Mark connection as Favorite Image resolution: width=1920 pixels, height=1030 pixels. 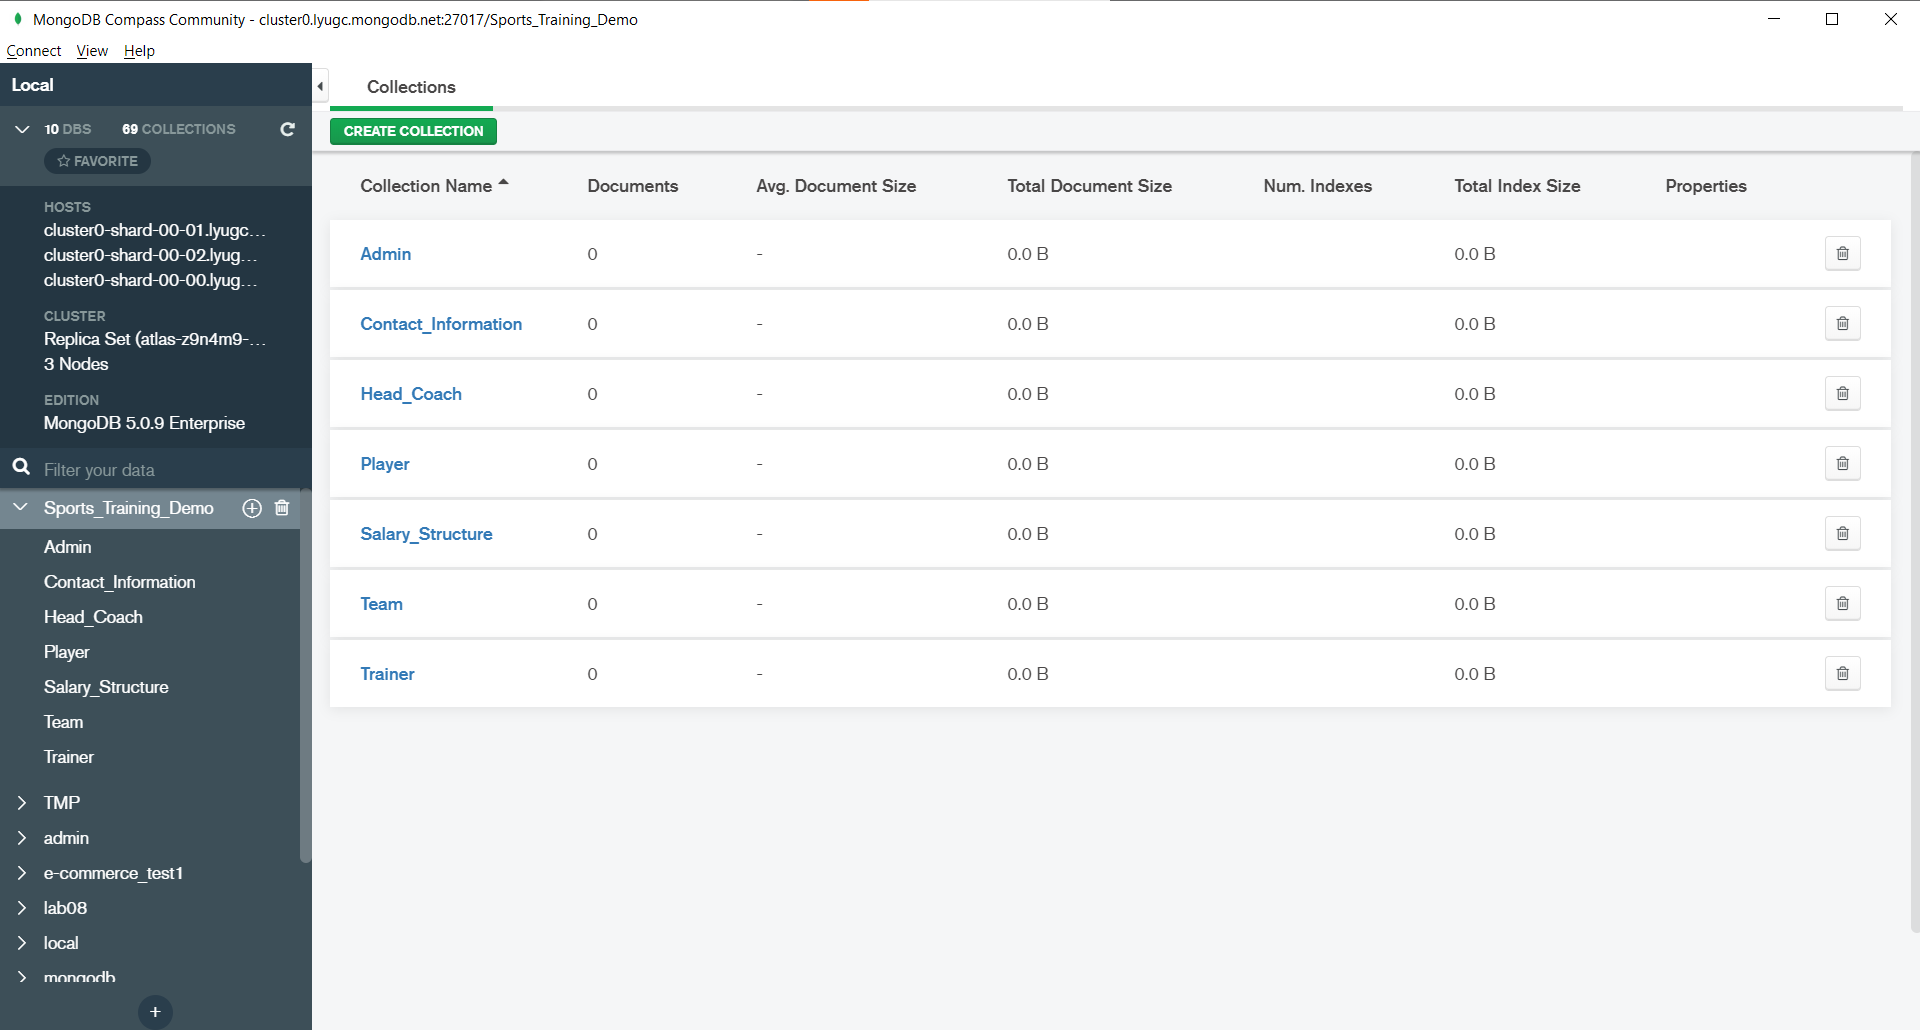pyautogui.click(x=97, y=161)
